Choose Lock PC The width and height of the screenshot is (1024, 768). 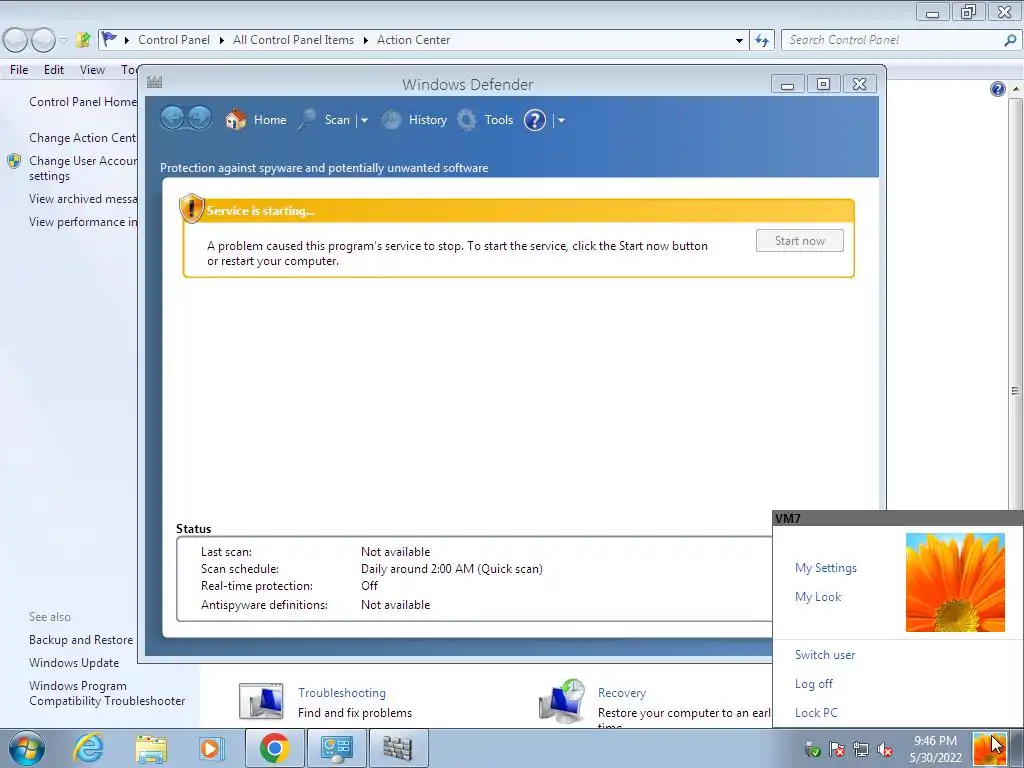(816, 712)
